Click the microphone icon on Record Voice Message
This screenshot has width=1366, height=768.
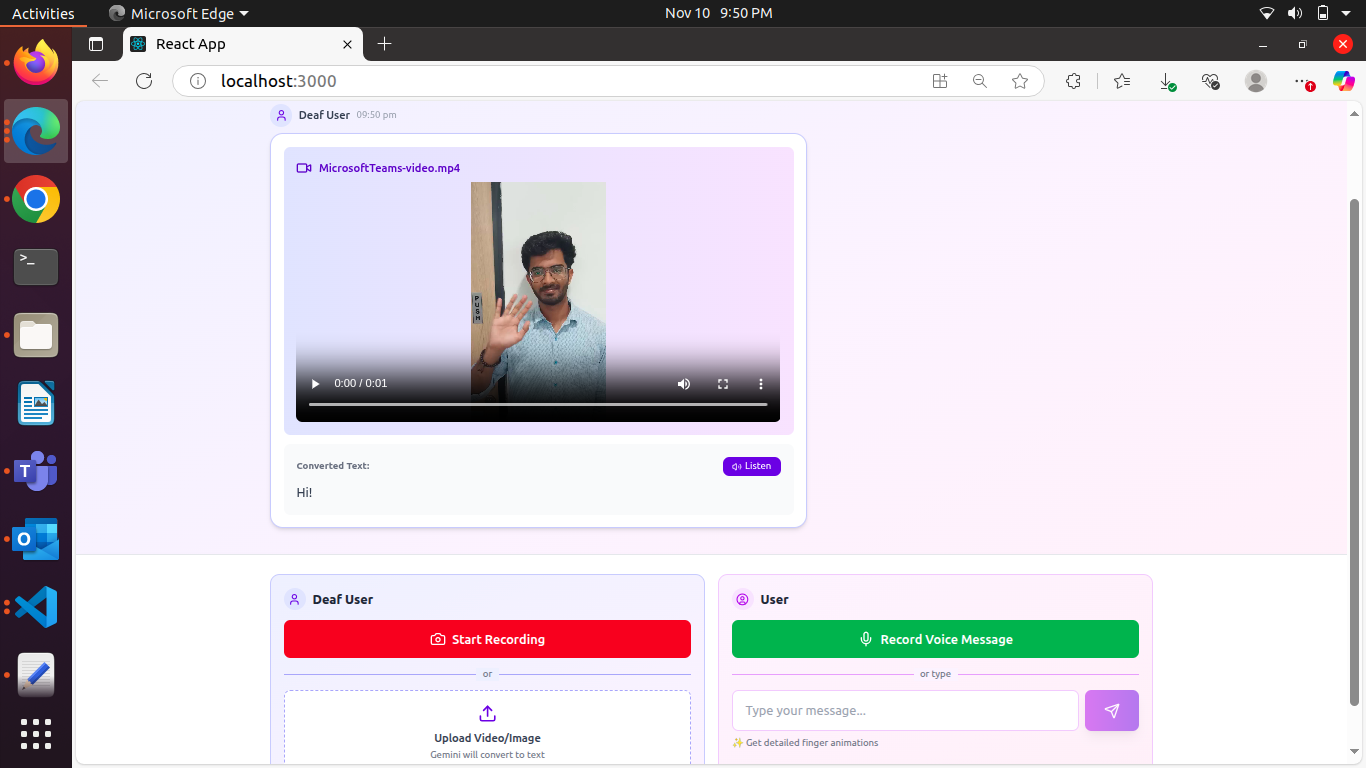click(866, 639)
